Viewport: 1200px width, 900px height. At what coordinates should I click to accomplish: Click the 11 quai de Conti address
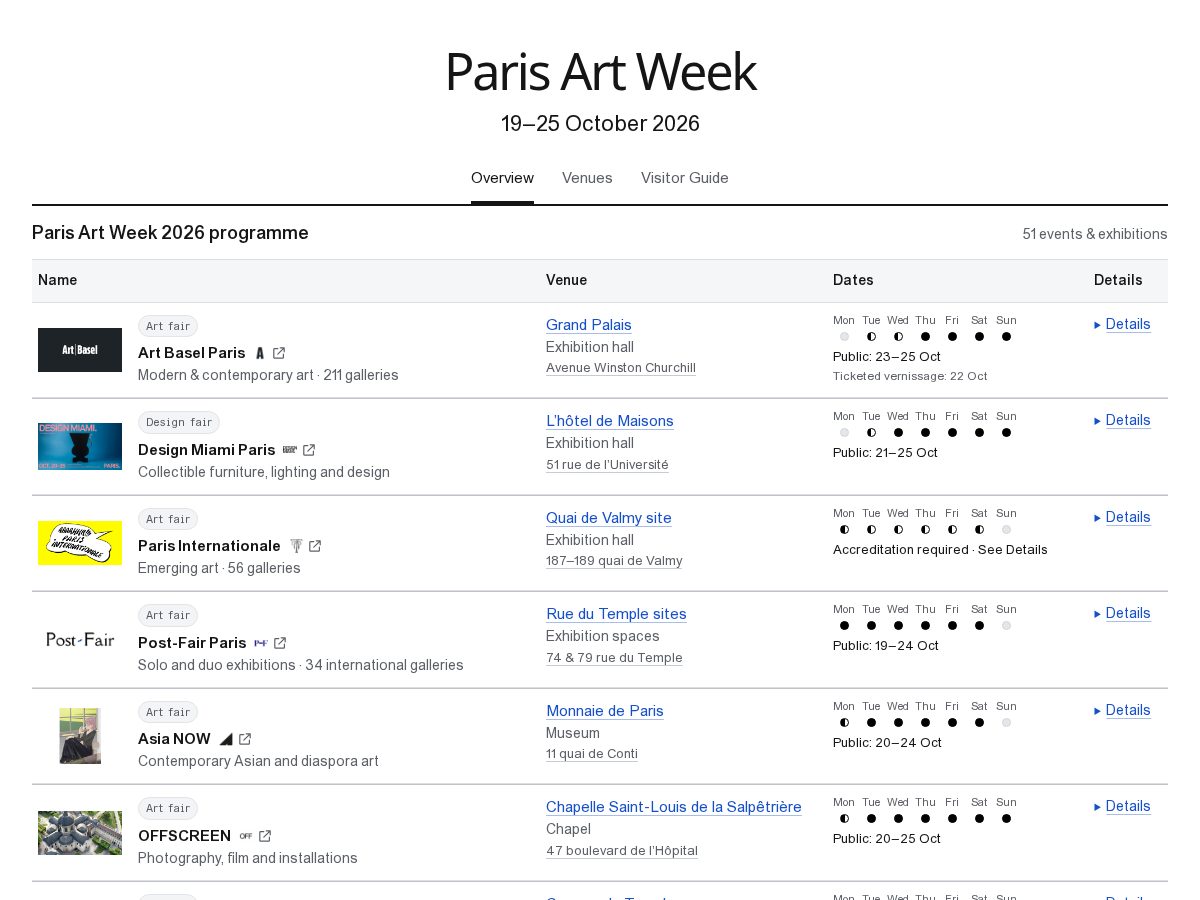[x=592, y=754]
